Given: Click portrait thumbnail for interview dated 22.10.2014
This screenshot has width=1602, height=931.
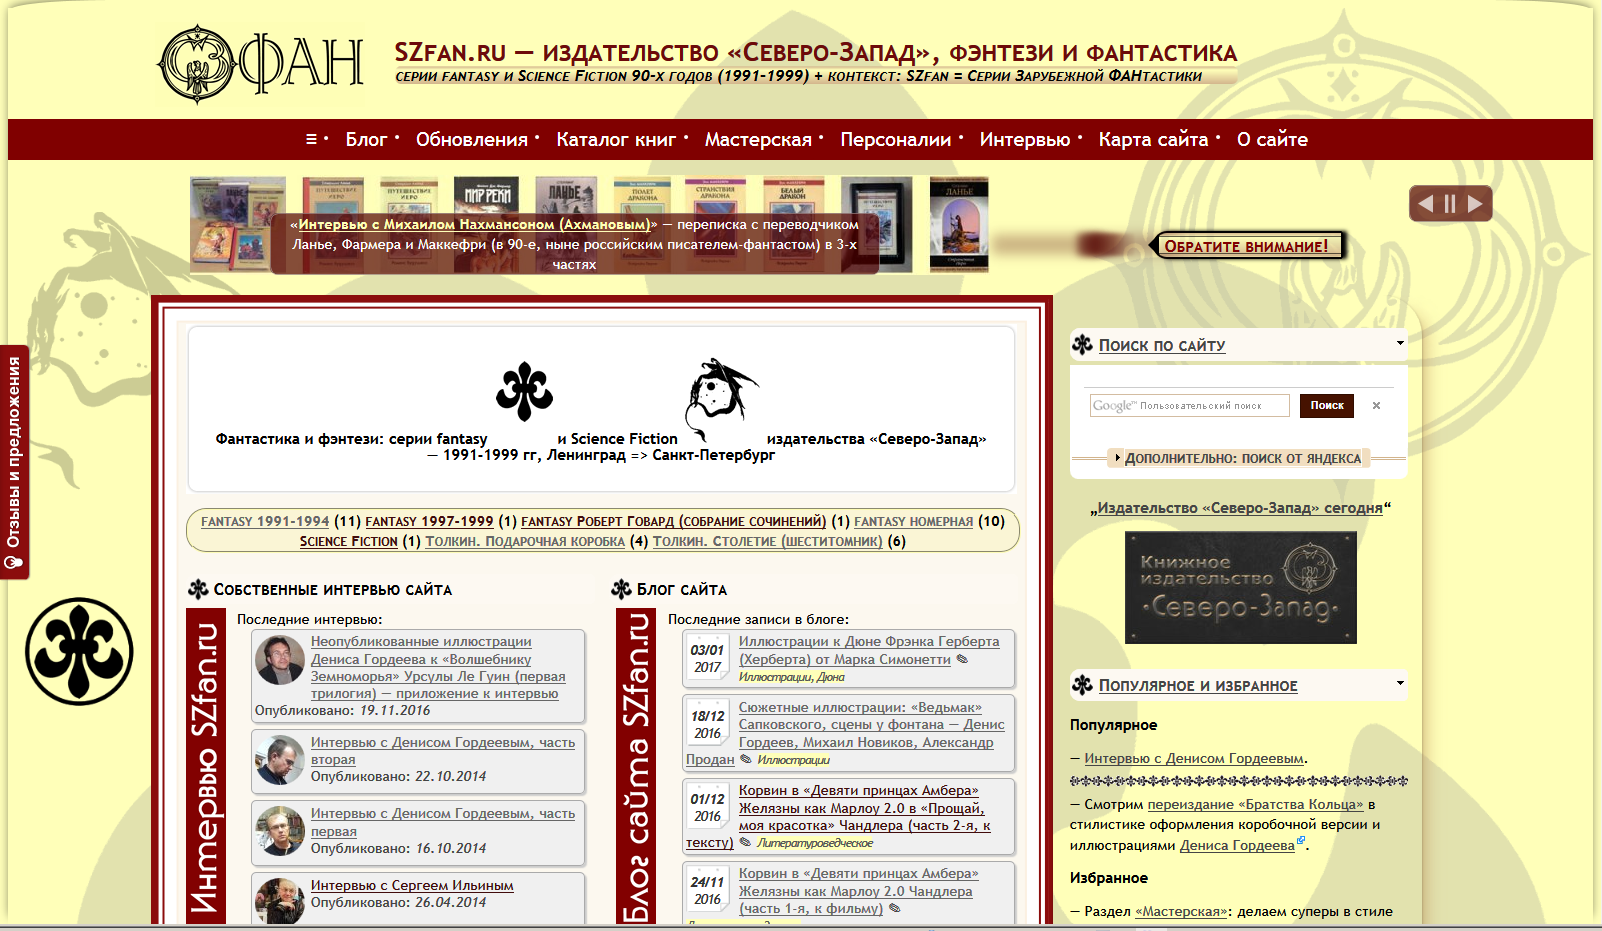Looking at the screenshot, I should click(x=280, y=760).
